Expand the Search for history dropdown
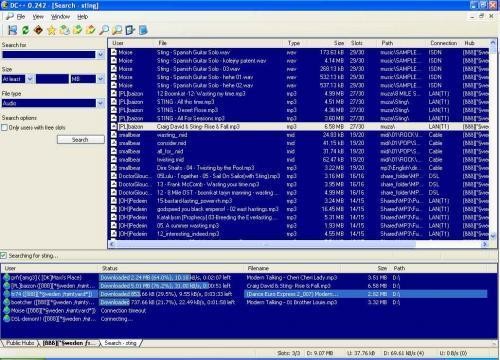 pyautogui.click(x=101, y=55)
